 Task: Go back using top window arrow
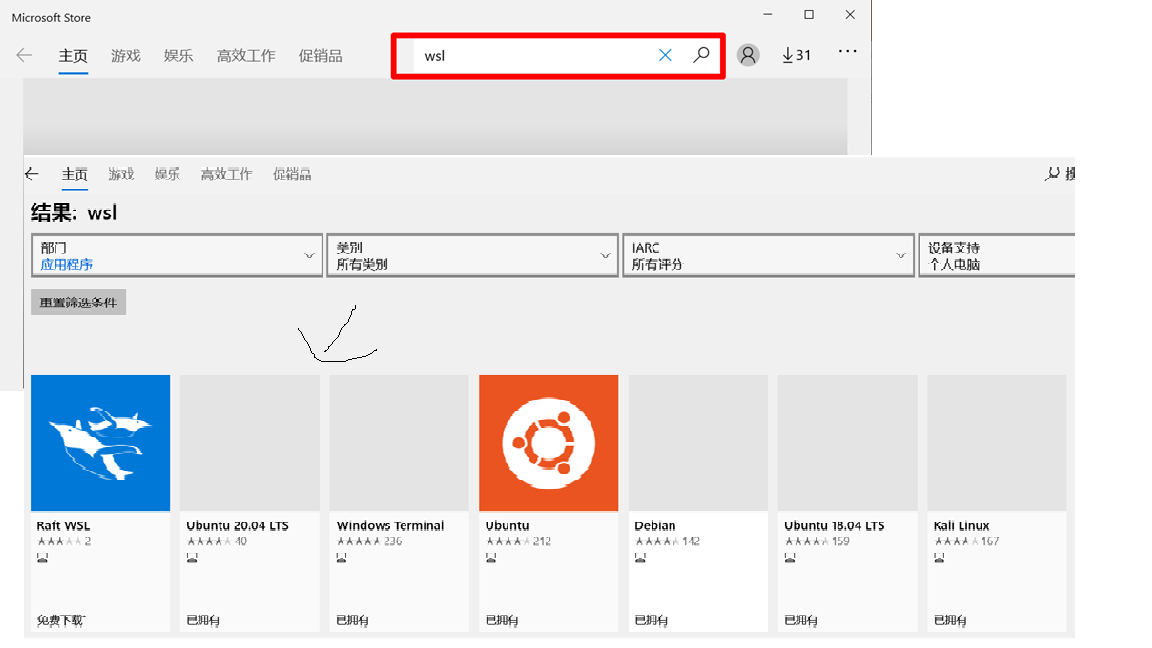point(24,55)
